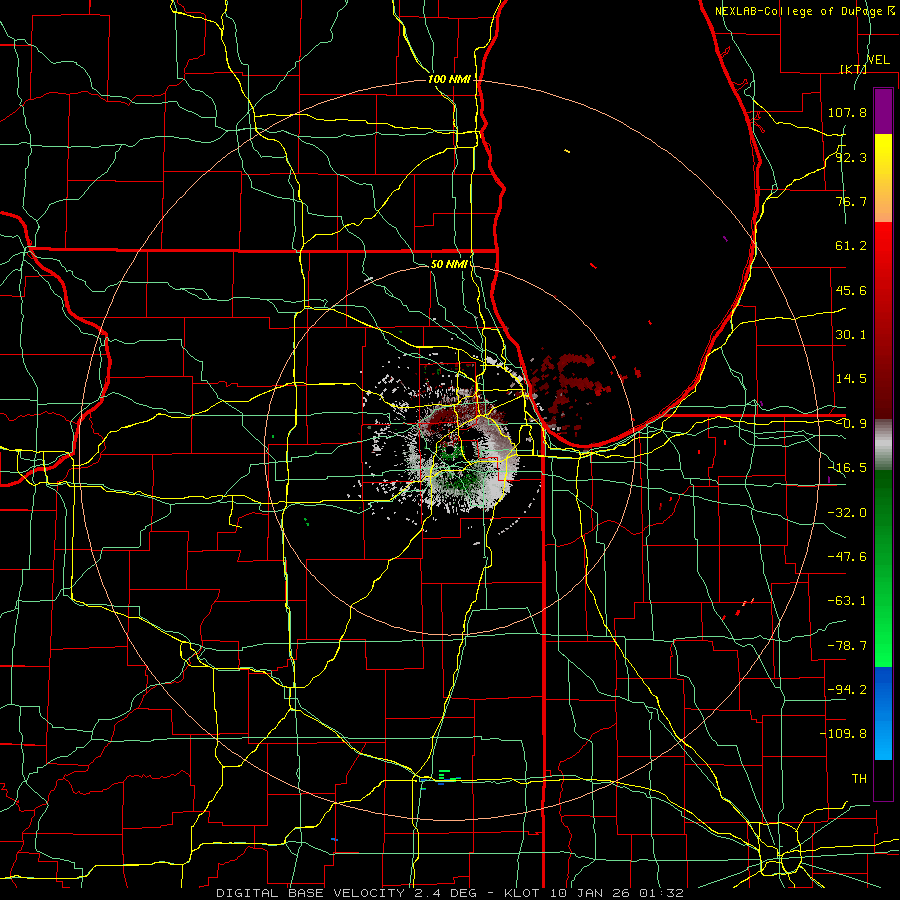Select the 14.5 velocity scale value
900x900 pixels.
click(851, 379)
